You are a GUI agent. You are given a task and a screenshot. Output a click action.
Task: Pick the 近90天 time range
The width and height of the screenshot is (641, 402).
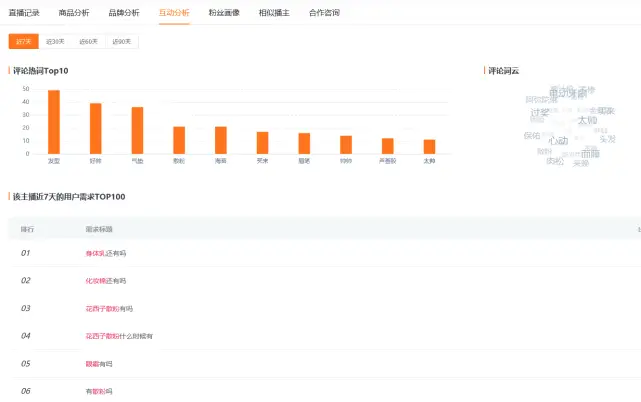(122, 41)
